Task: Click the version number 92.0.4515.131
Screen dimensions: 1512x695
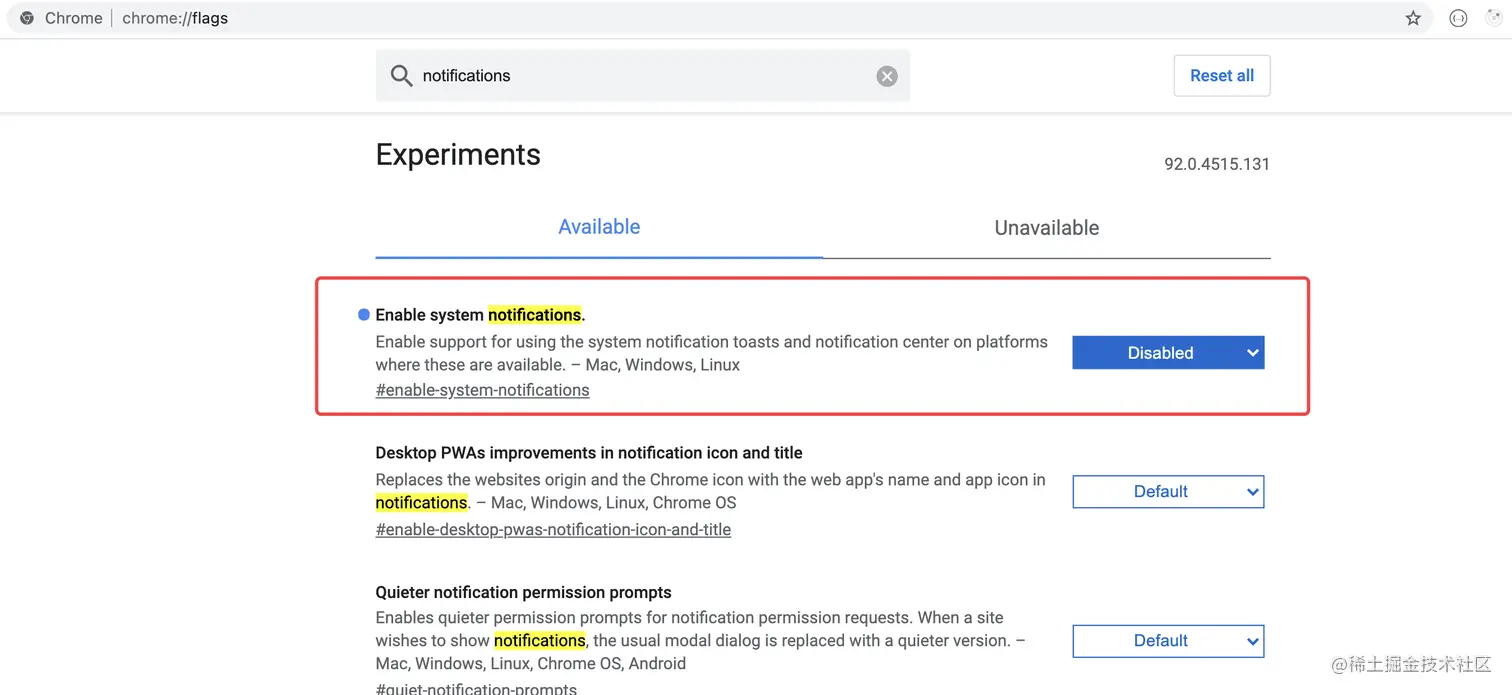Action: point(1216,164)
